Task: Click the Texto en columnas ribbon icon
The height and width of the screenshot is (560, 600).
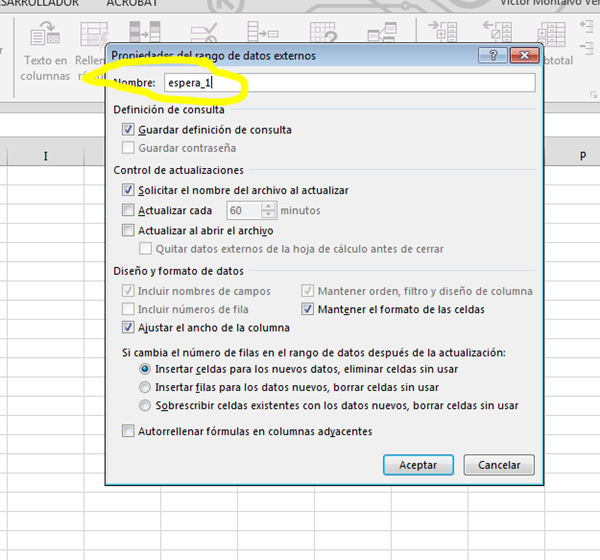Action: 45,34
